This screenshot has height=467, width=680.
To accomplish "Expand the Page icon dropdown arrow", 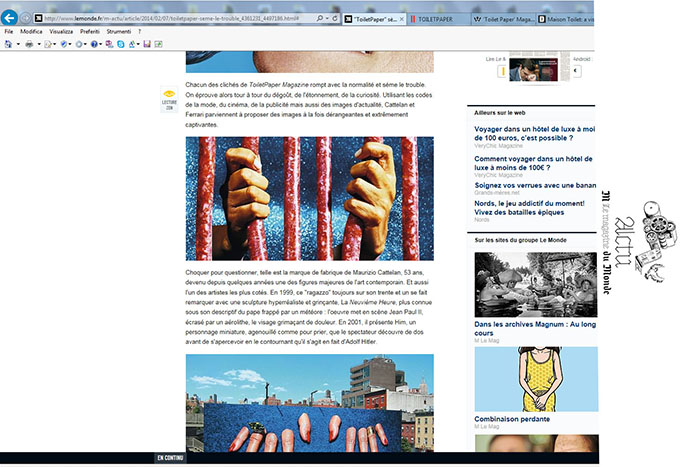I will tap(55, 44).
